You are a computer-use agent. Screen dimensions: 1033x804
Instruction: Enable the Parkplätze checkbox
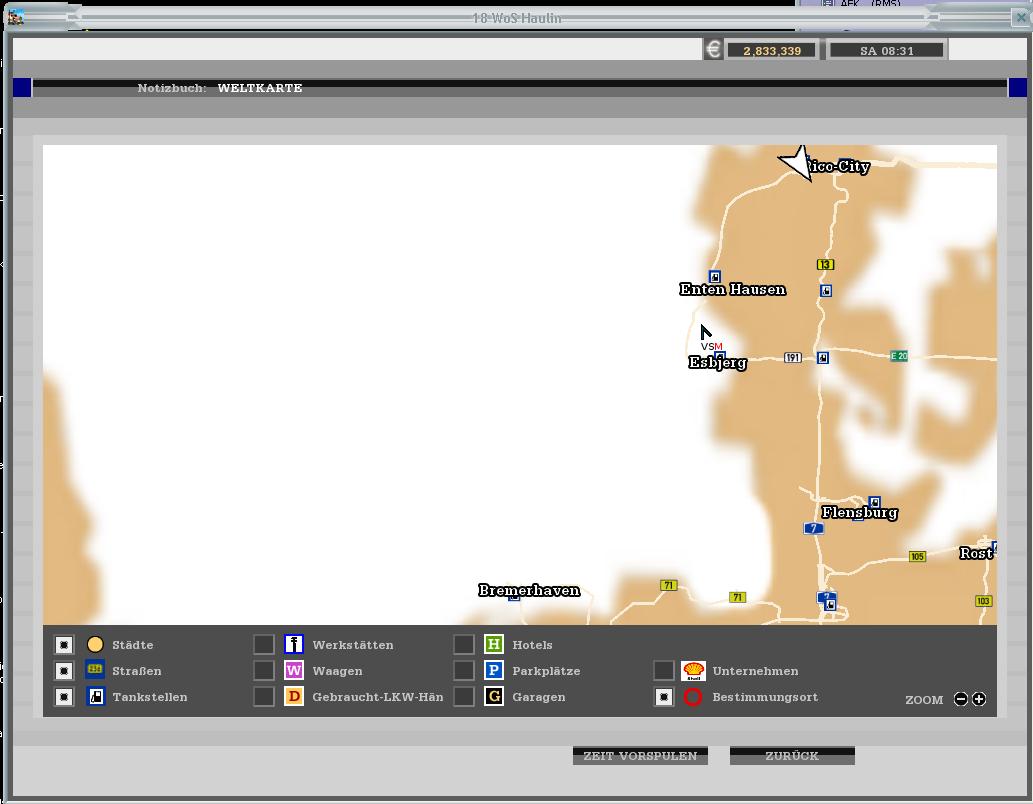464,671
